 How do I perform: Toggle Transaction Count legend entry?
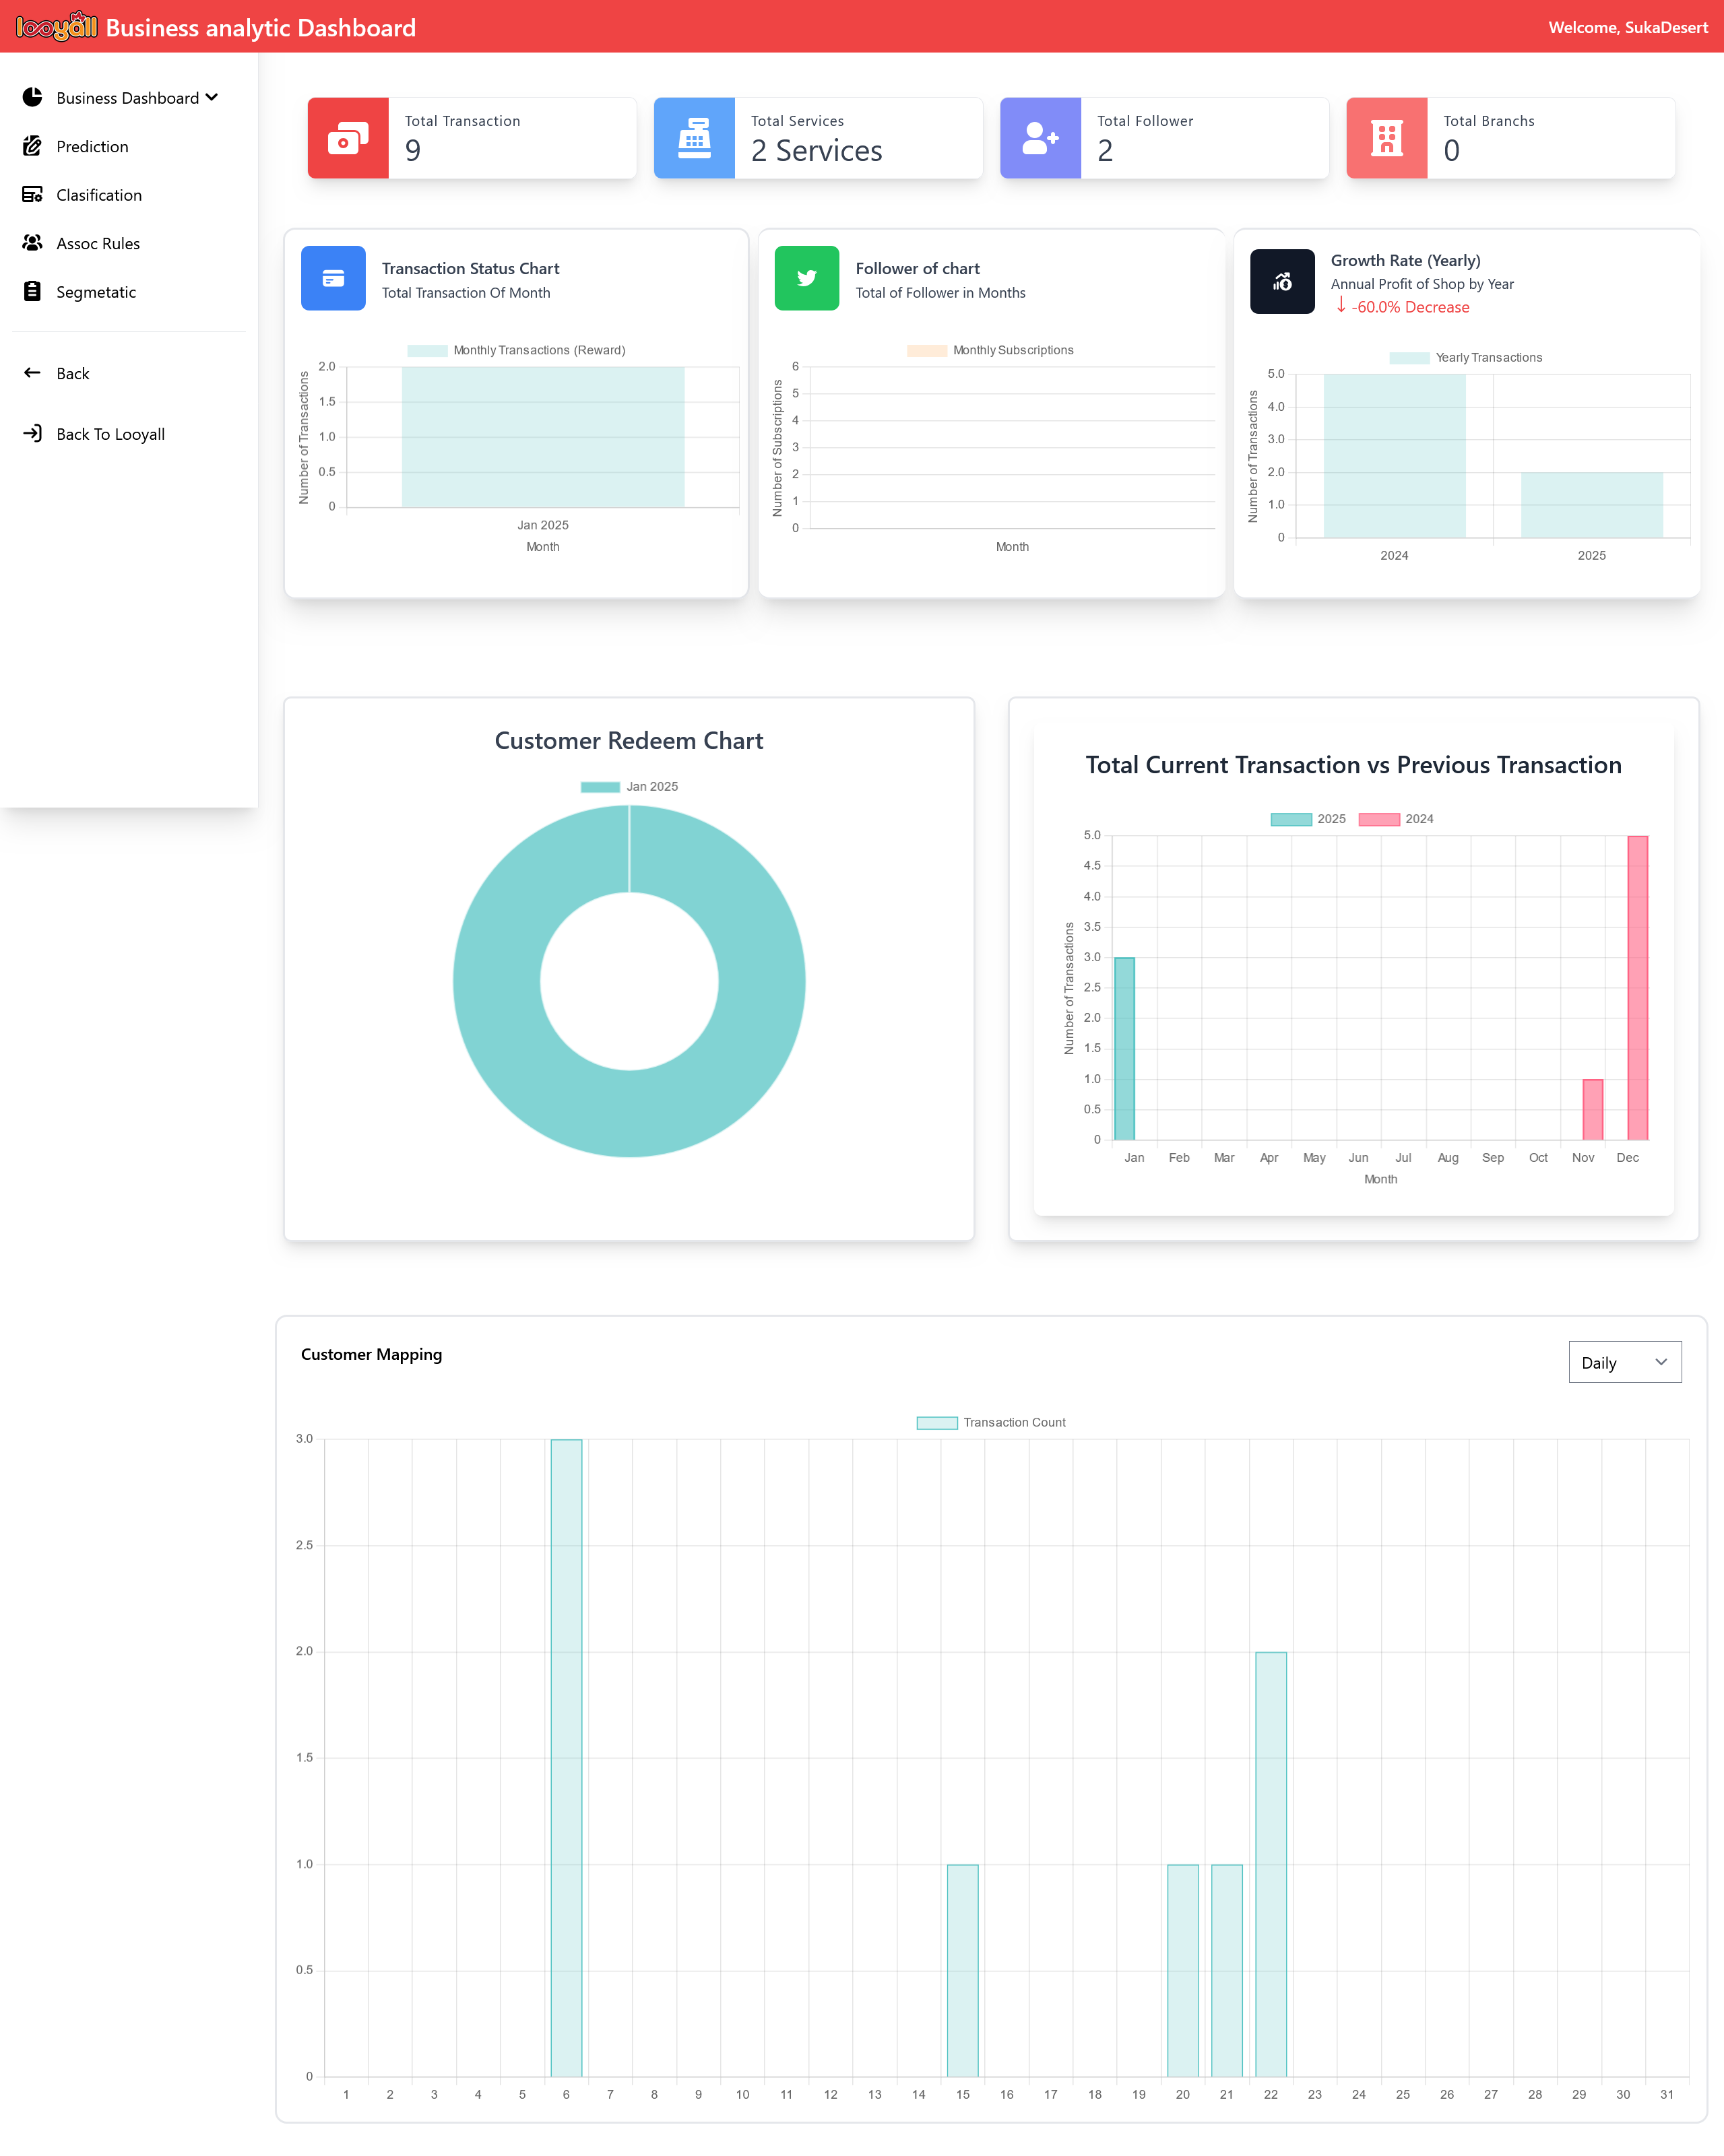(991, 1422)
